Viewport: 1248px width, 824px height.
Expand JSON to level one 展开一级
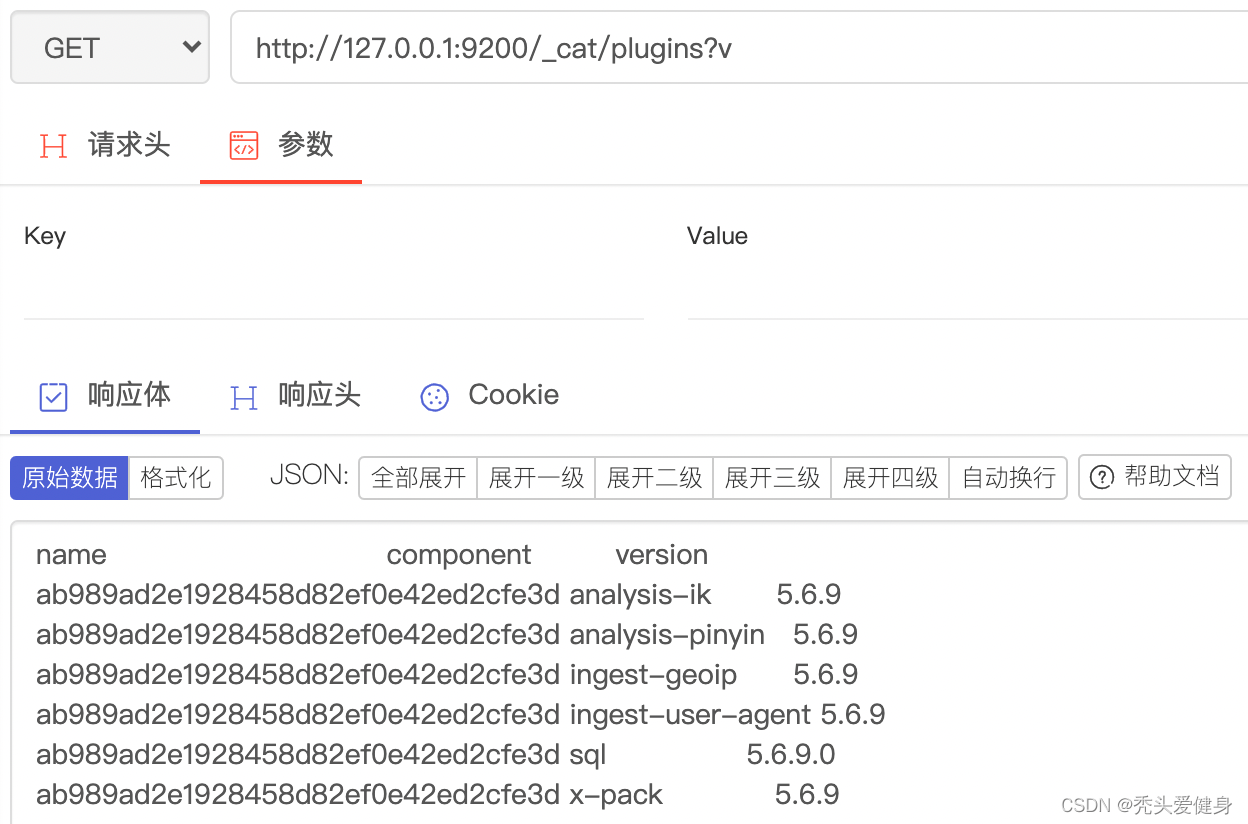click(x=536, y=478)
